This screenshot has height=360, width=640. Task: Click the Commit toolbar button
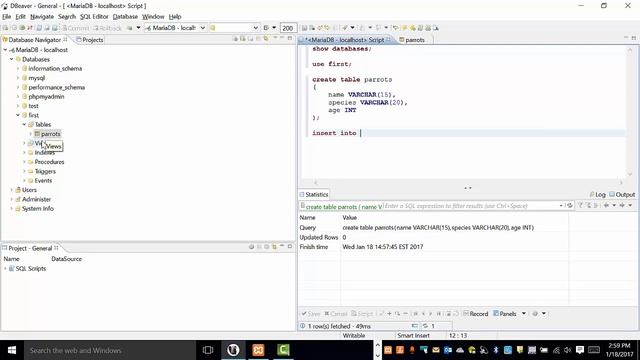[75, 28]
